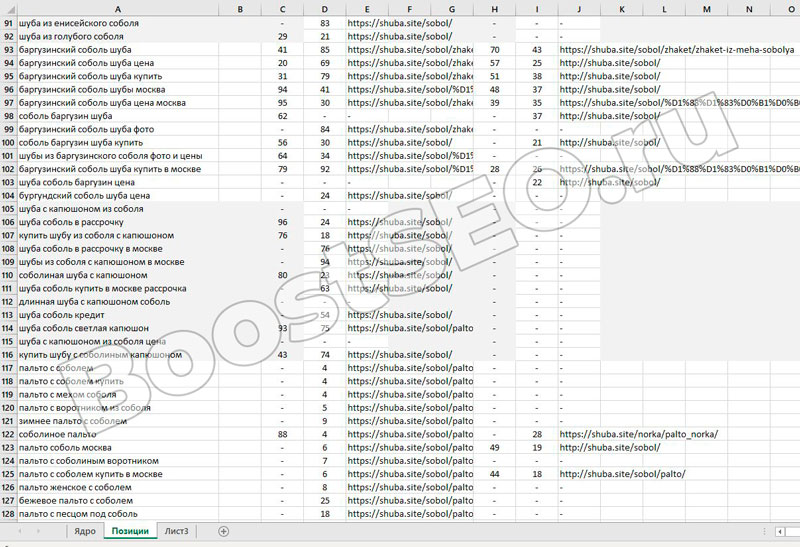Select column A header

click(118, 9)
